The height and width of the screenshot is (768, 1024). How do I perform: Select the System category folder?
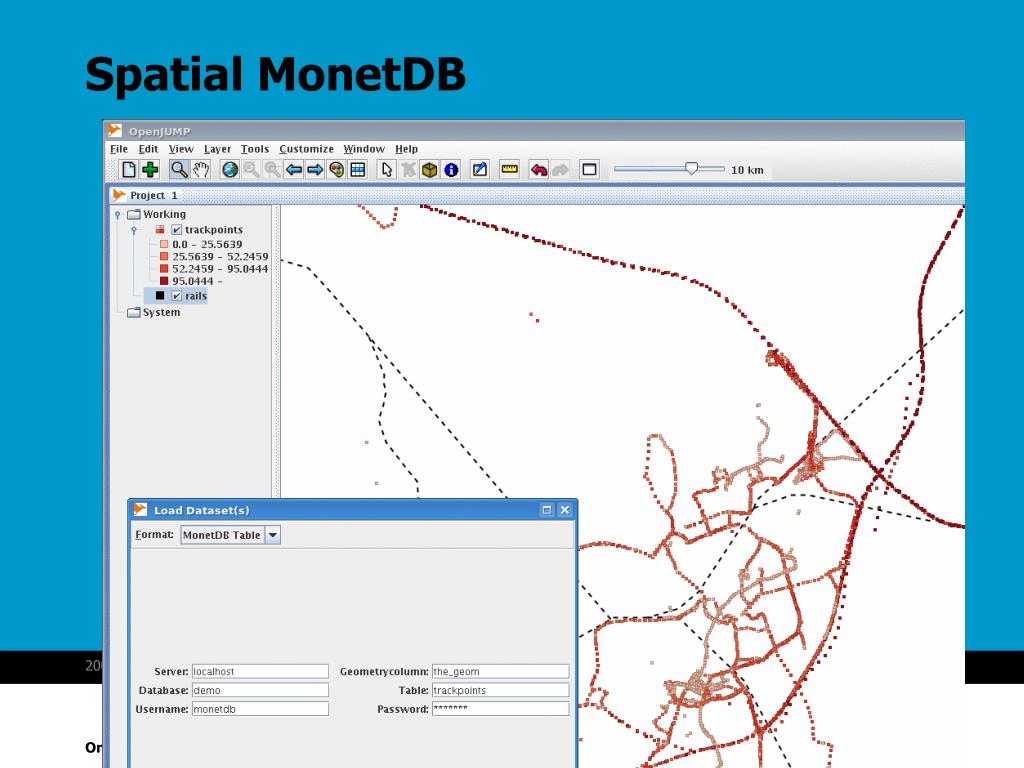point(160,312)
